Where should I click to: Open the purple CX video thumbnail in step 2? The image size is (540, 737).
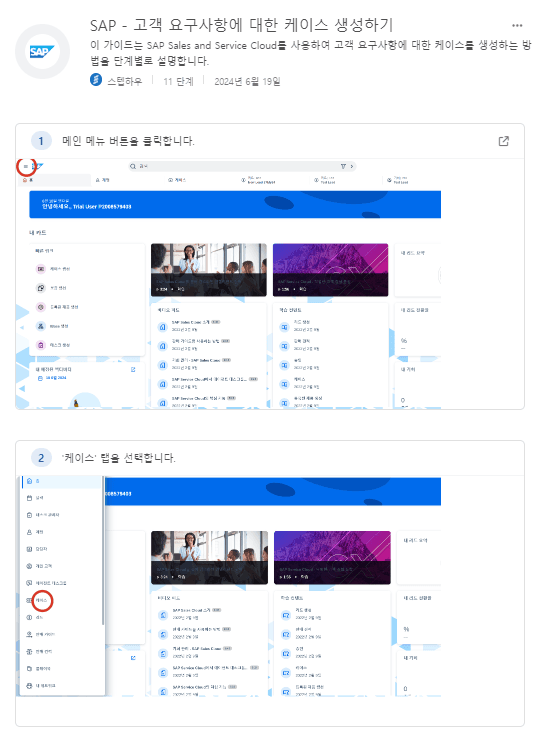[x=332, y=558]
